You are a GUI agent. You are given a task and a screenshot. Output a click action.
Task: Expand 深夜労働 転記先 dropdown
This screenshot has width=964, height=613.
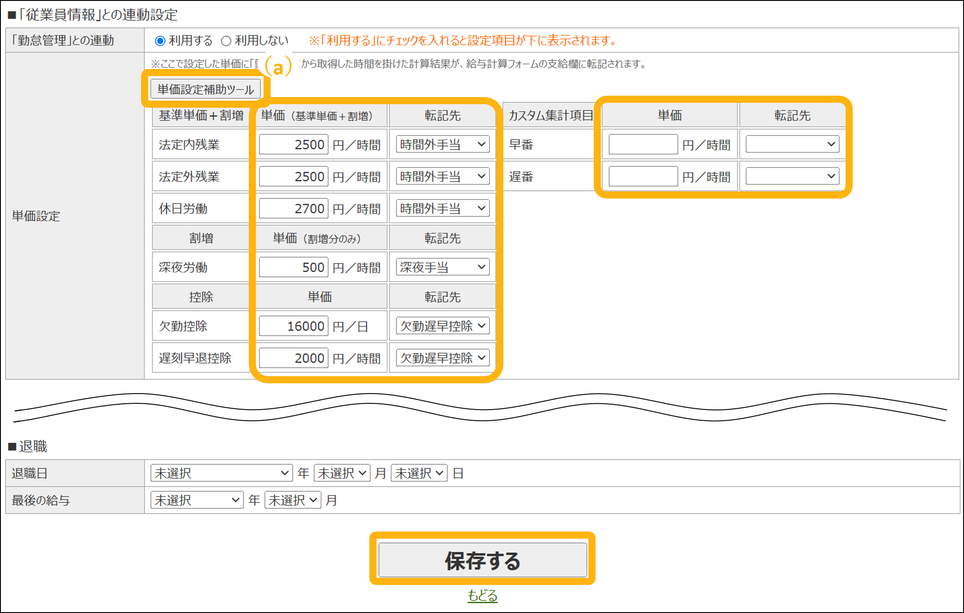pyautogui.click(x=442, y=267)
